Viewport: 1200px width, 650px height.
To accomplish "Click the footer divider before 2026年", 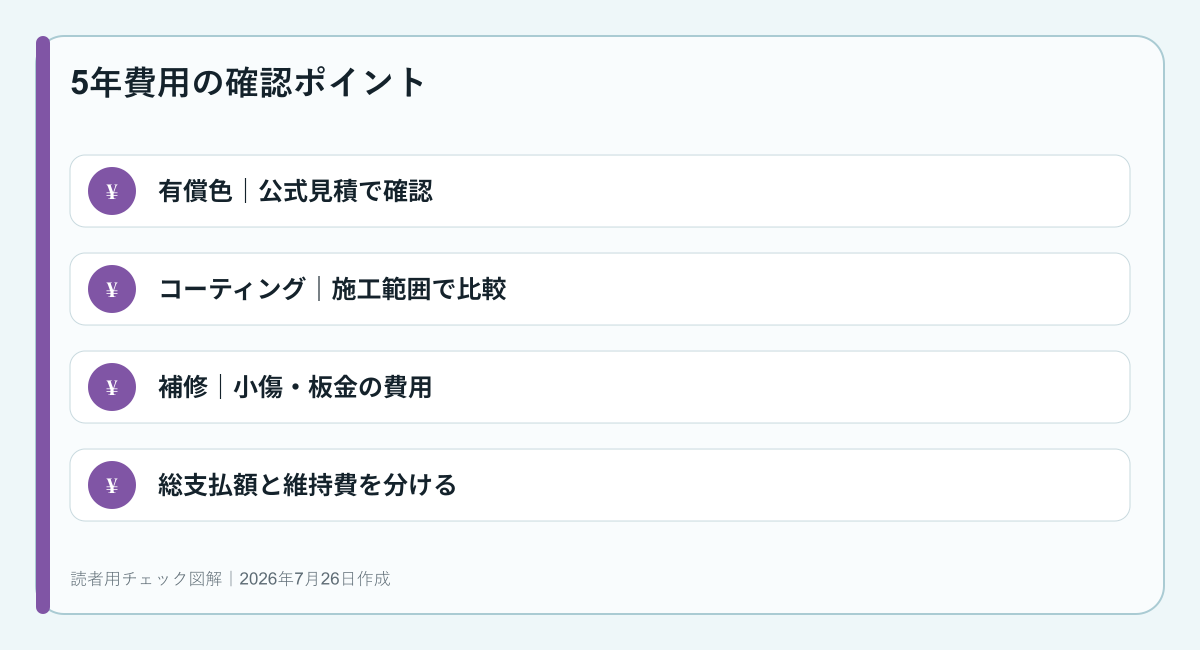I will pyautogui.click(x=231, y=578).
